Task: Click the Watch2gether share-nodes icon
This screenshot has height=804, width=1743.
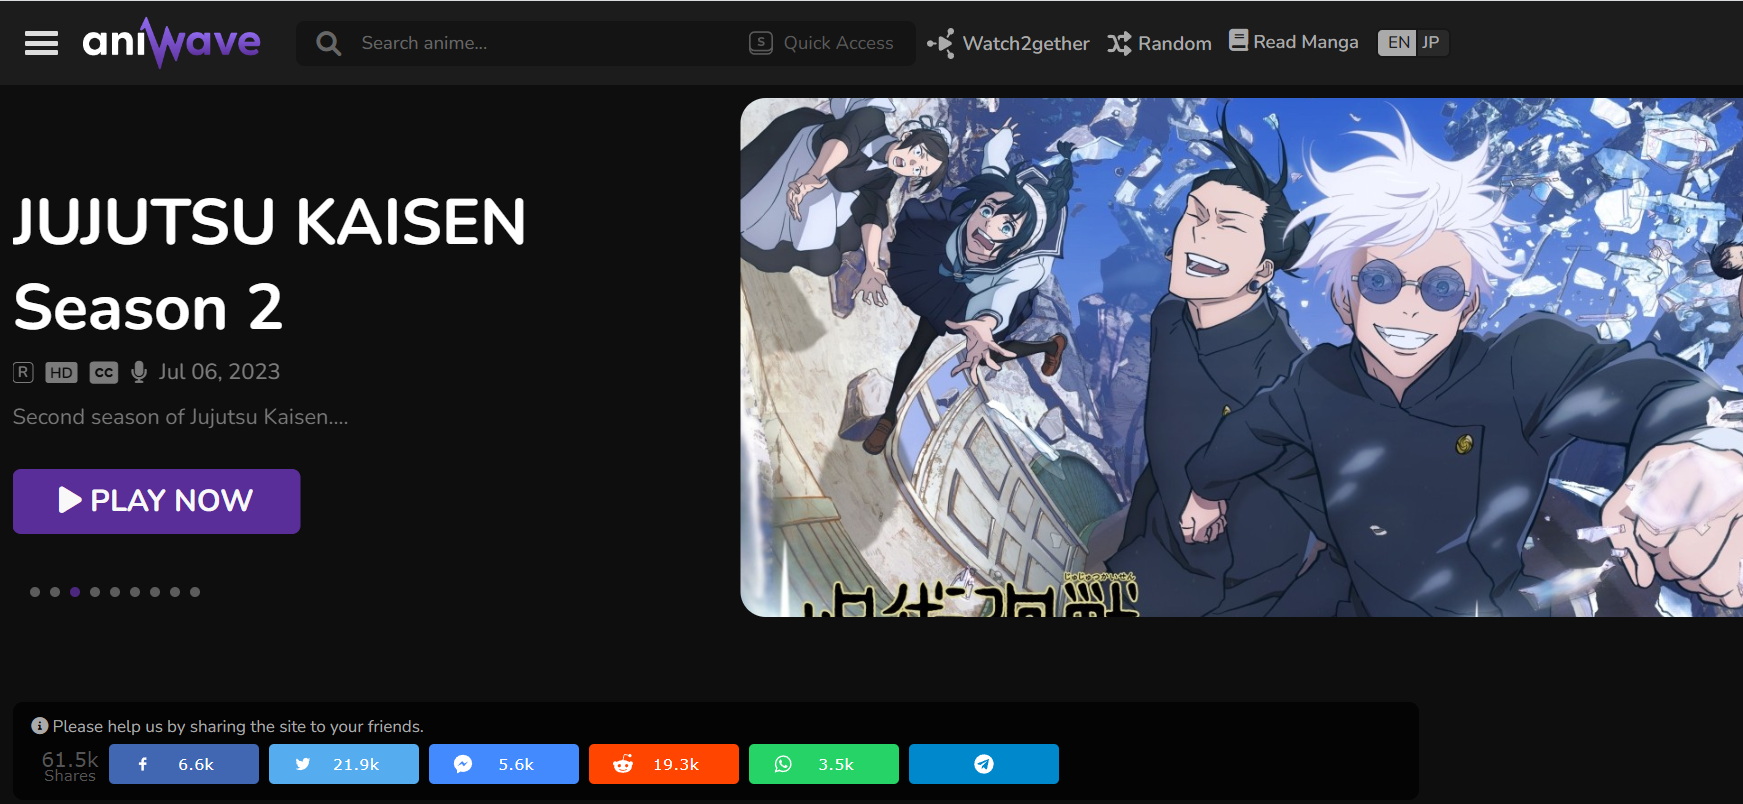Action: 941,43
